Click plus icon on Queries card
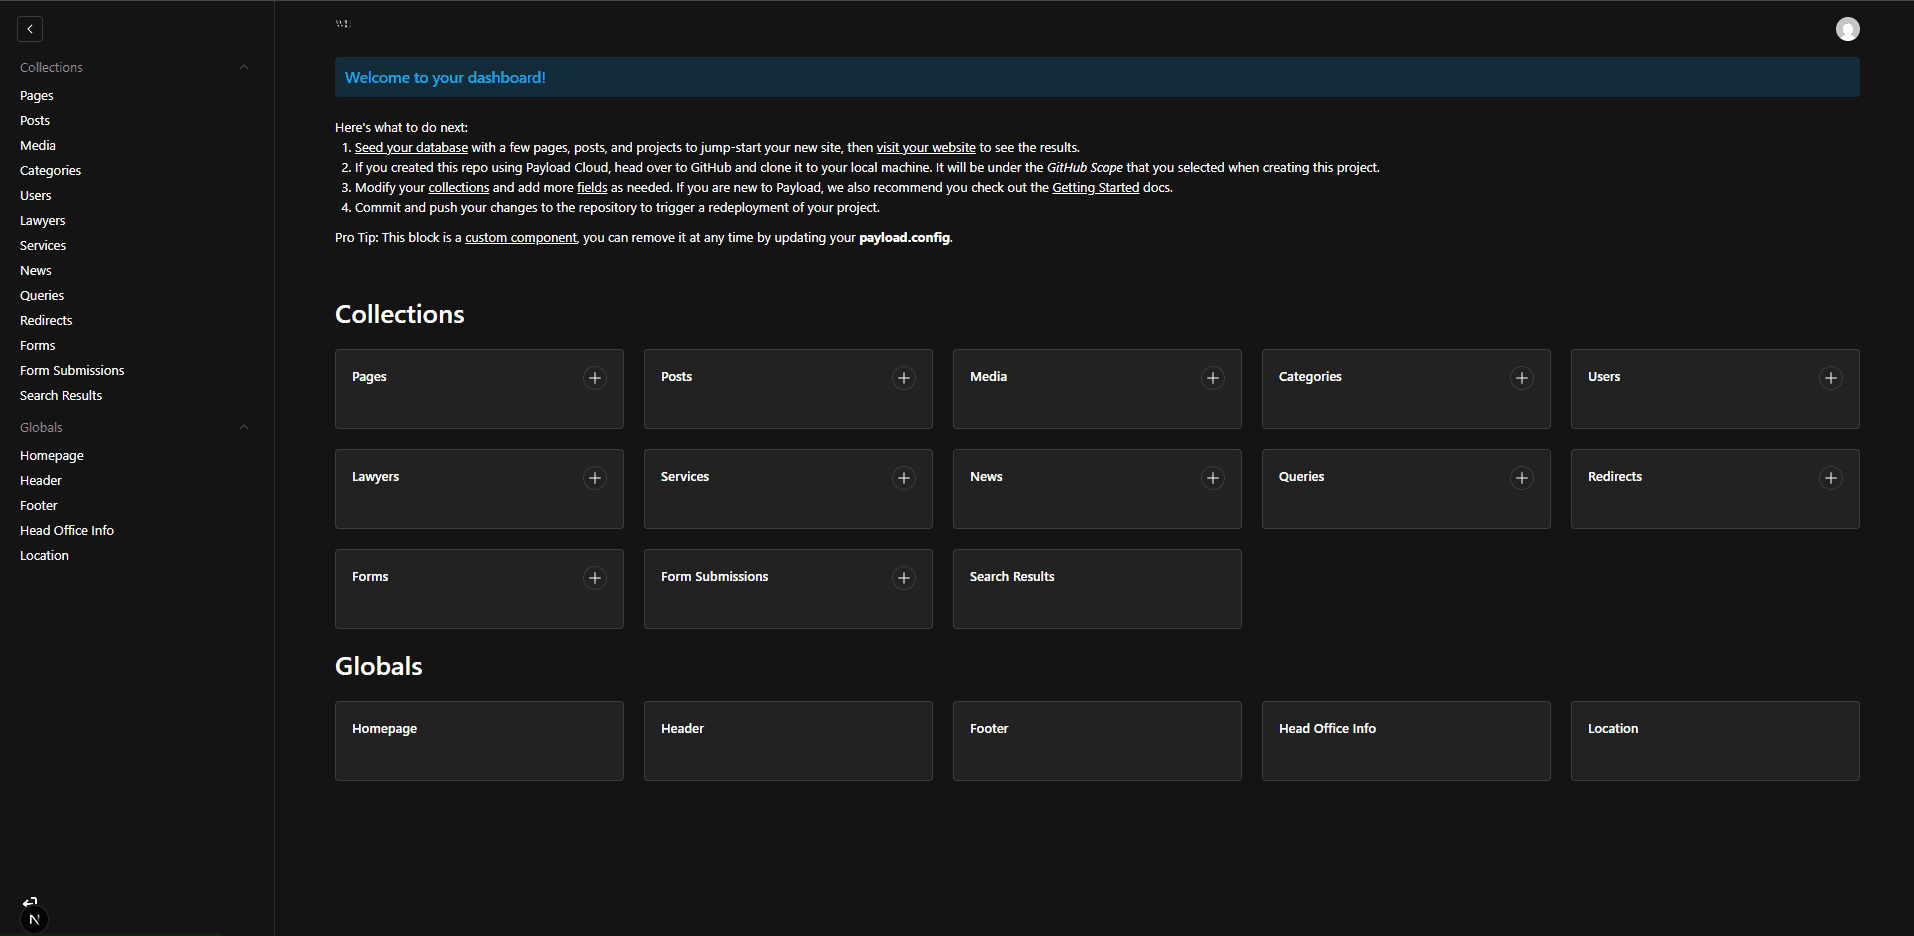Image resolution: width=1914 pixels, height=936 pixels. [x=1522, y=478]
